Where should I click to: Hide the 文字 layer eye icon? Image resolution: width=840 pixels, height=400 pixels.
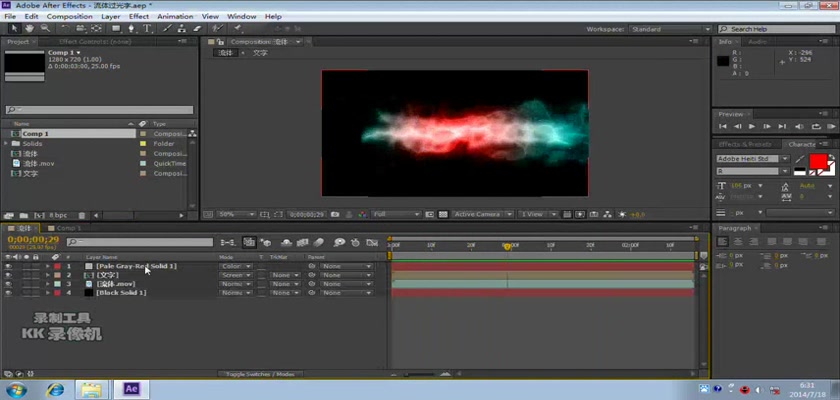pos(8,275)
